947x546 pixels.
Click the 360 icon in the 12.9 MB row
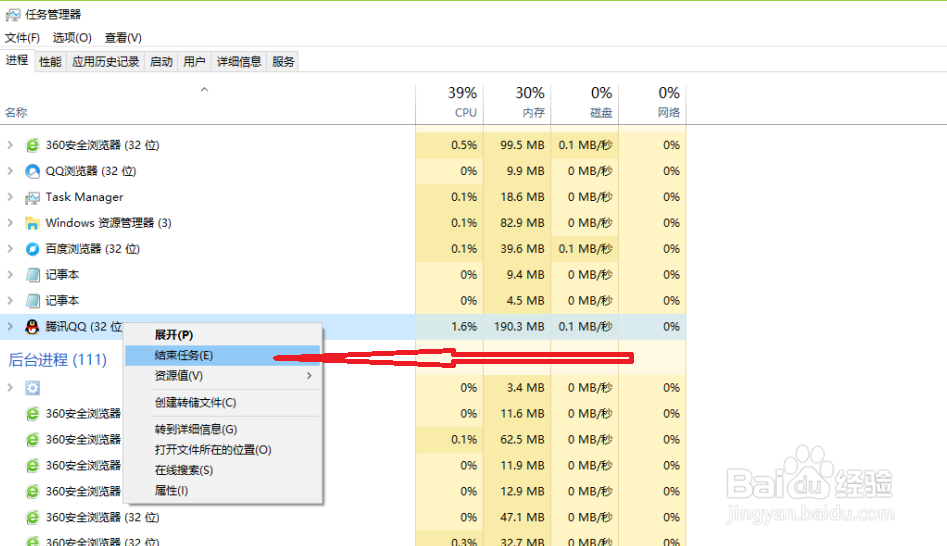coord(32,492)
